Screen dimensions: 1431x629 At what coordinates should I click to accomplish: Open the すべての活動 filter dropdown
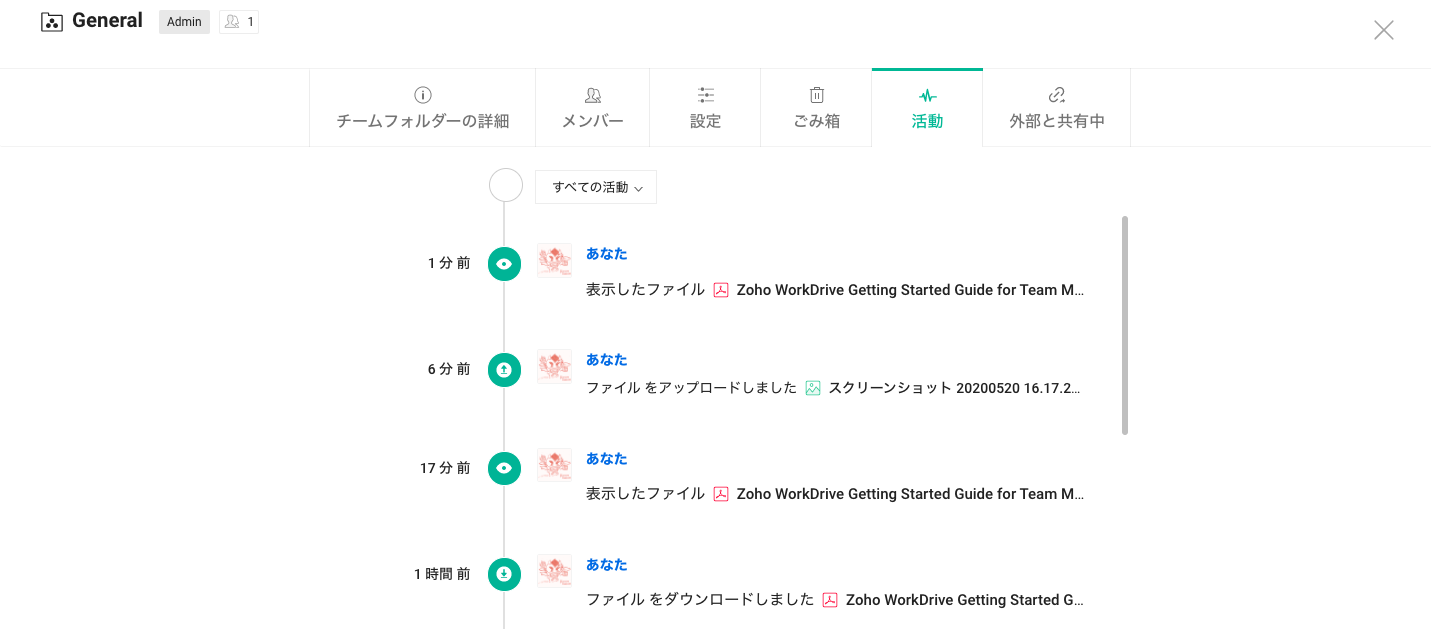596,187
